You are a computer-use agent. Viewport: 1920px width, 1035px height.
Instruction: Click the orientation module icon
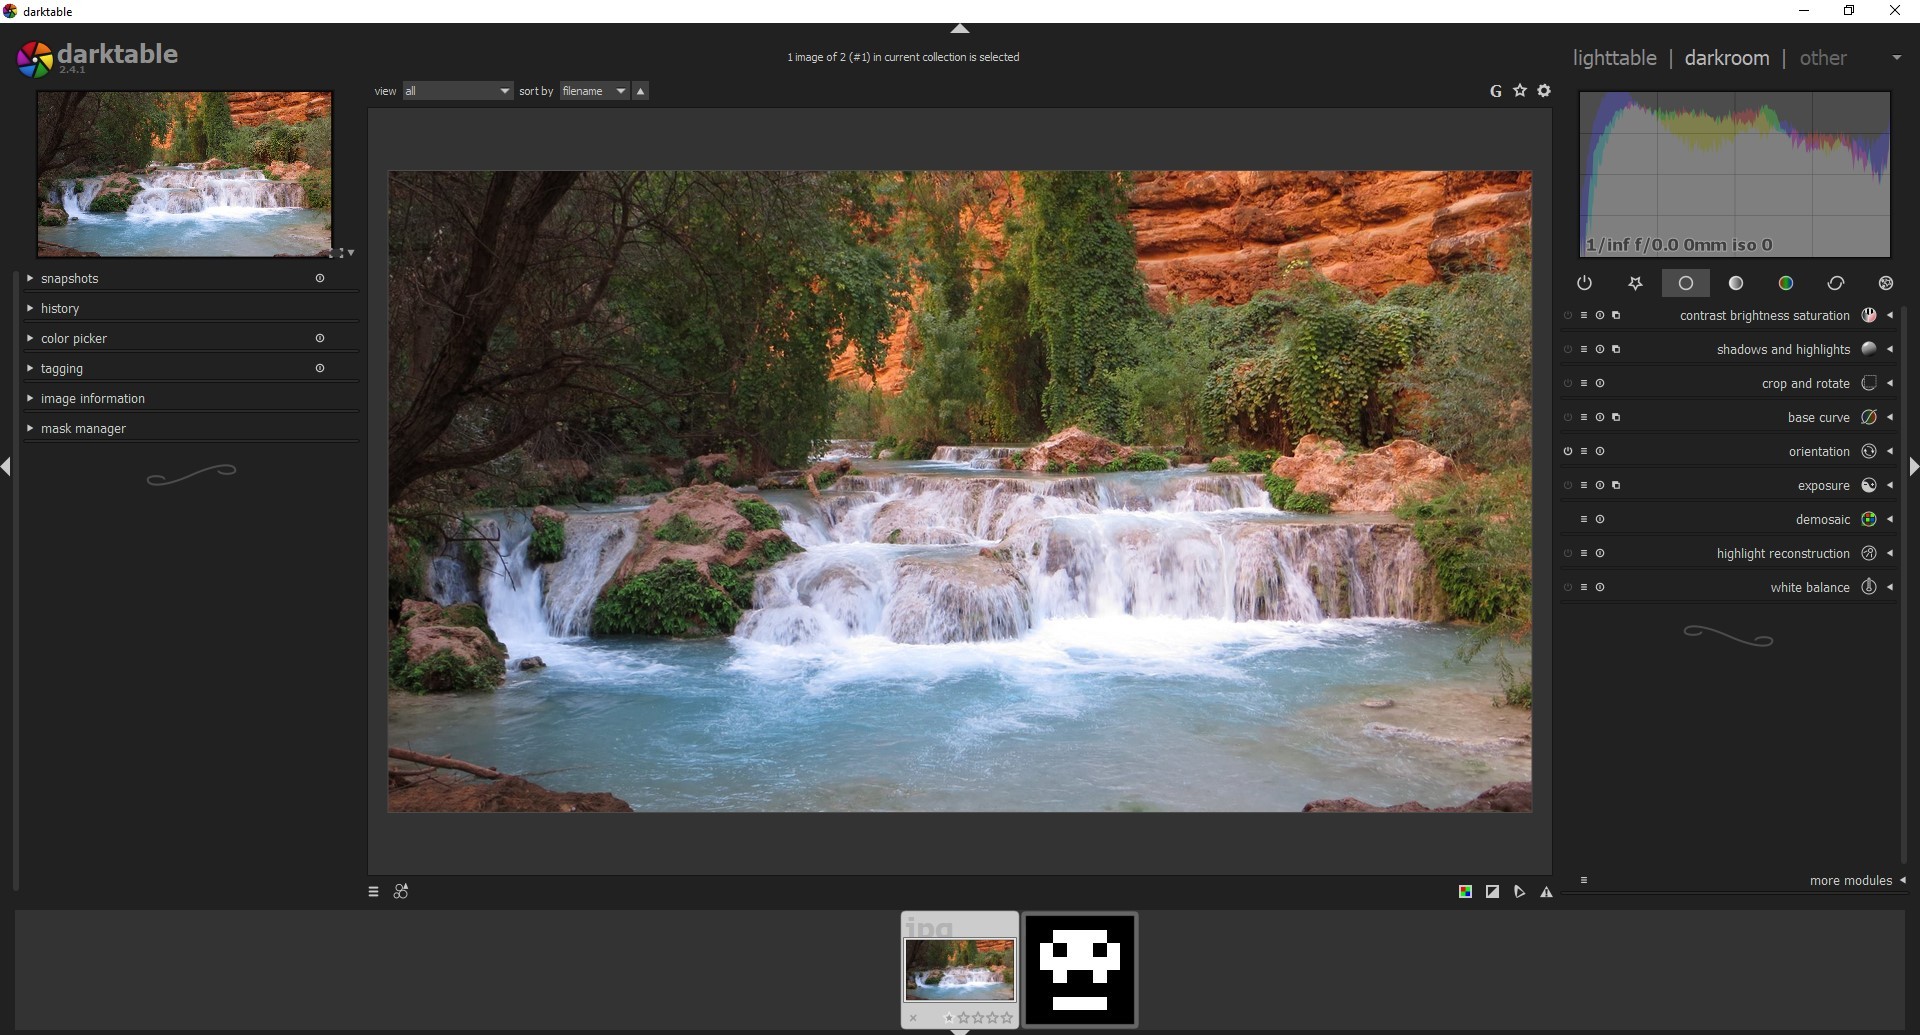(x=1868, y=451)
